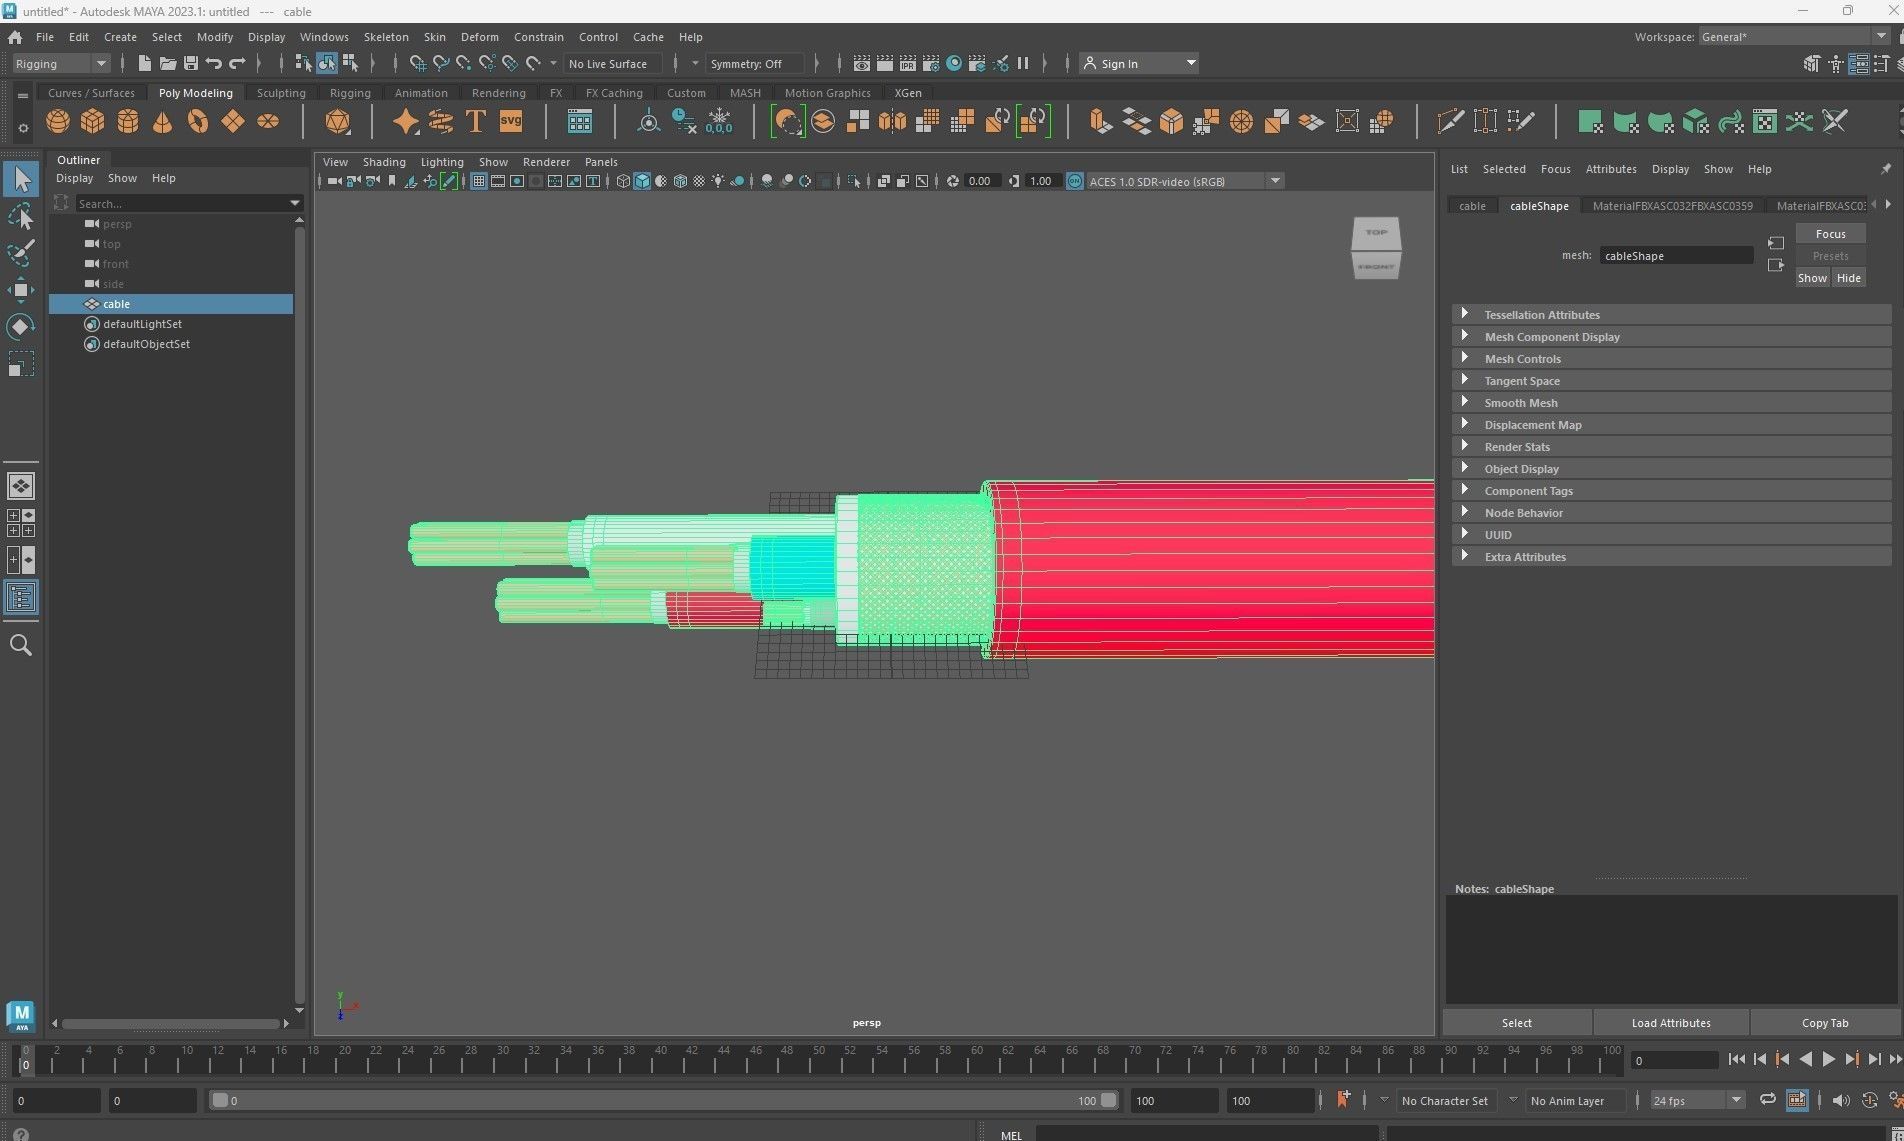
Task: Click the Focus button in Attribute Editor
Action: click(1830, 233)
